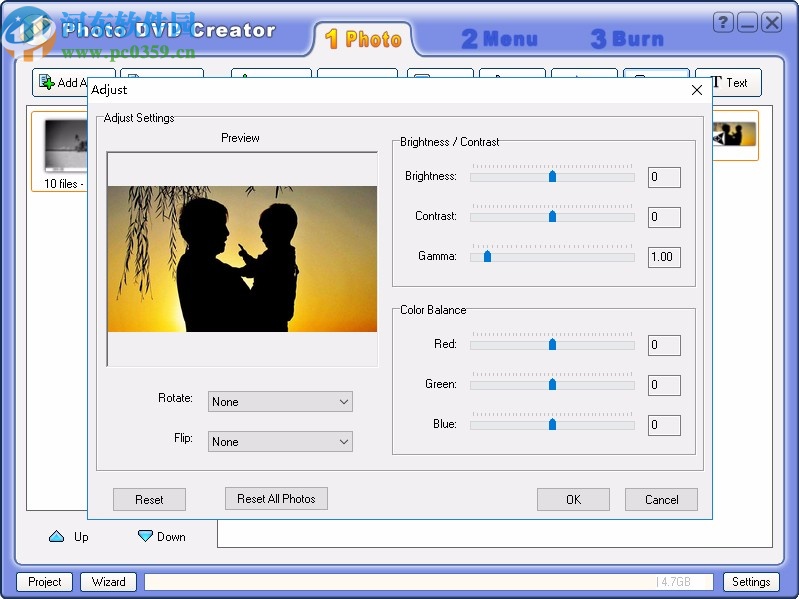The height and width of the screenshot is (599, 799).
Task: Confirm adjustments with OK
Action: [573, 499]
